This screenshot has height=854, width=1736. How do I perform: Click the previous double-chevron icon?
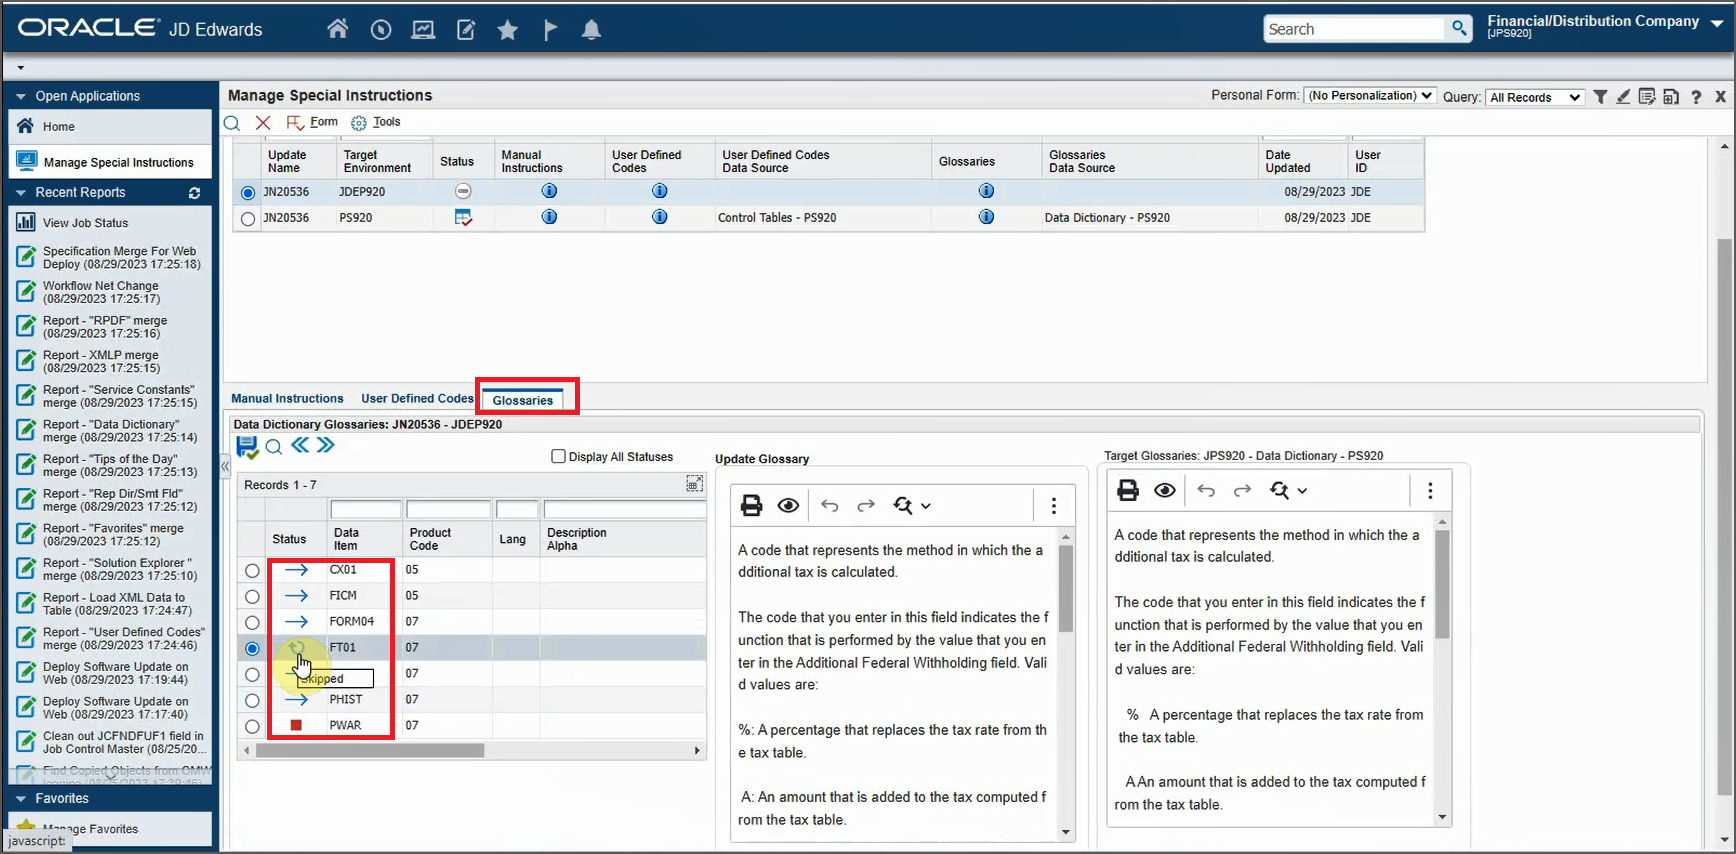(x=300, y=445)
